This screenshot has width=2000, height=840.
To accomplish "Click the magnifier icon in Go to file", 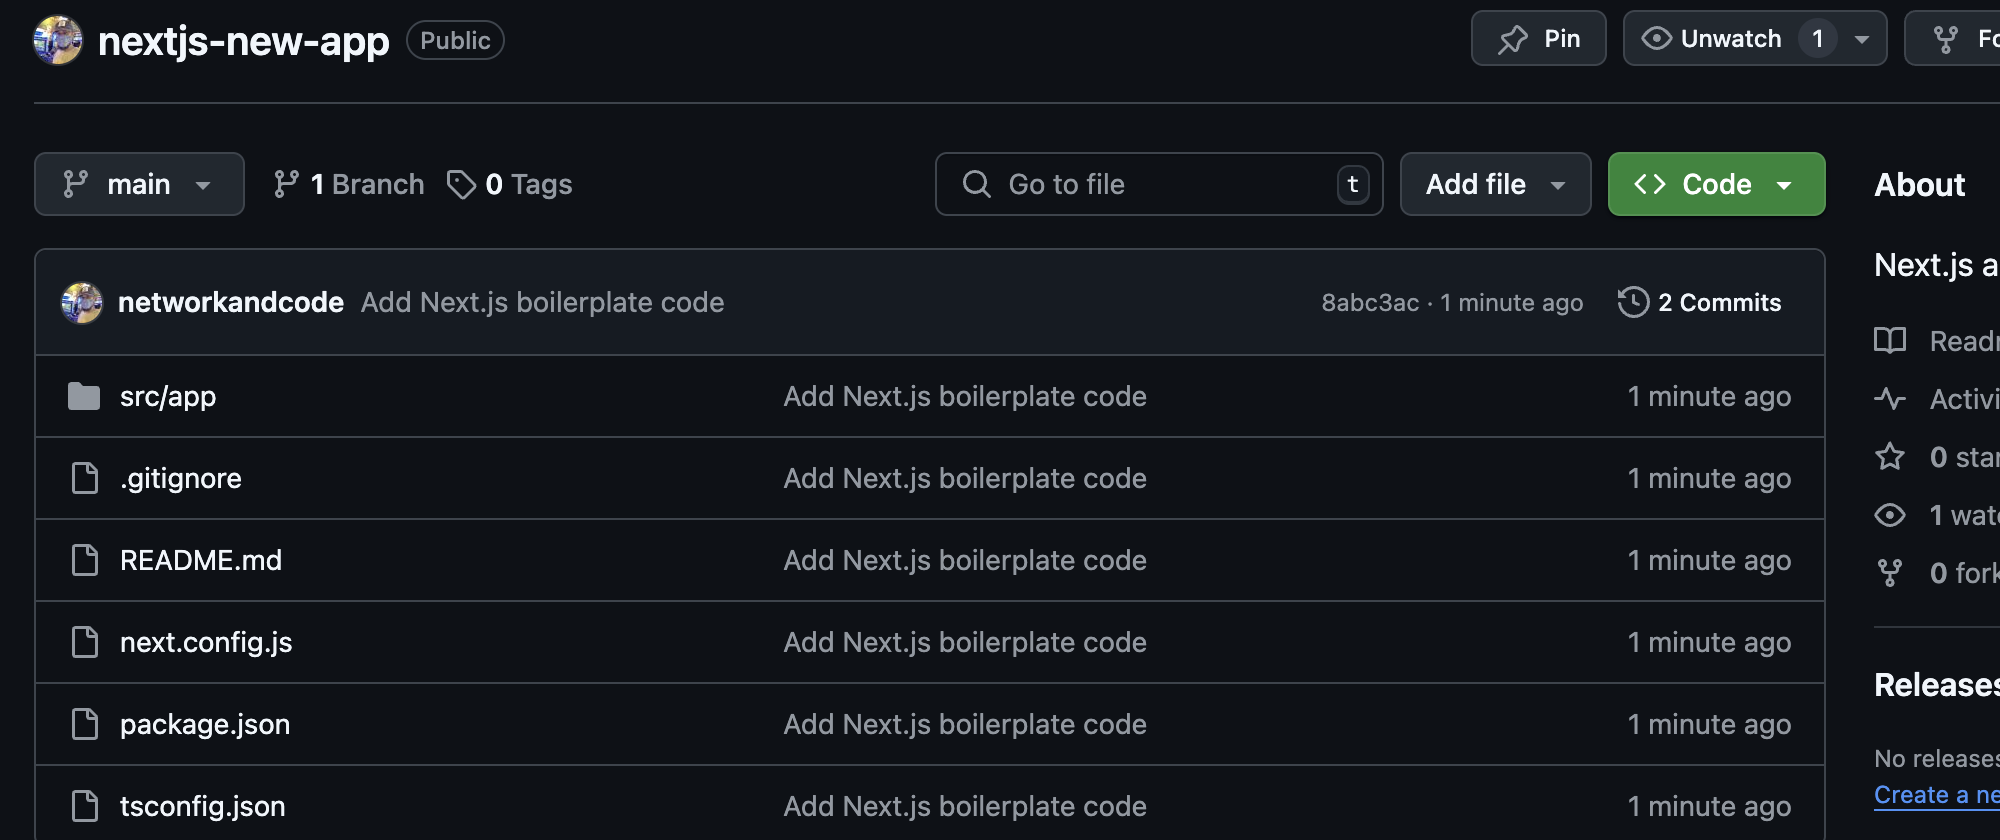I will (976, 184).
